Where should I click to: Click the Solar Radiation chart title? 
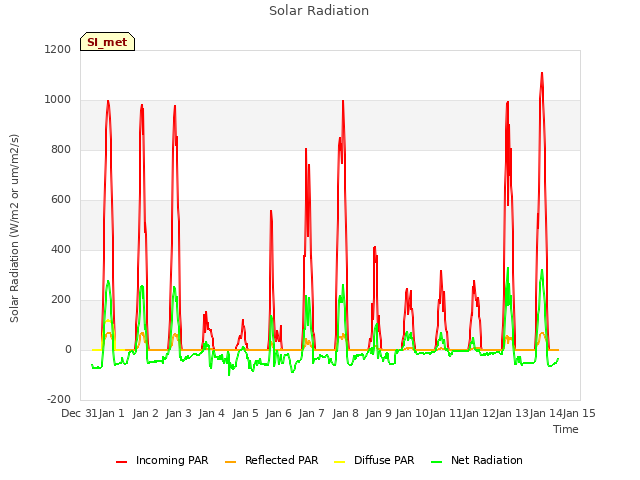point(319,11)
